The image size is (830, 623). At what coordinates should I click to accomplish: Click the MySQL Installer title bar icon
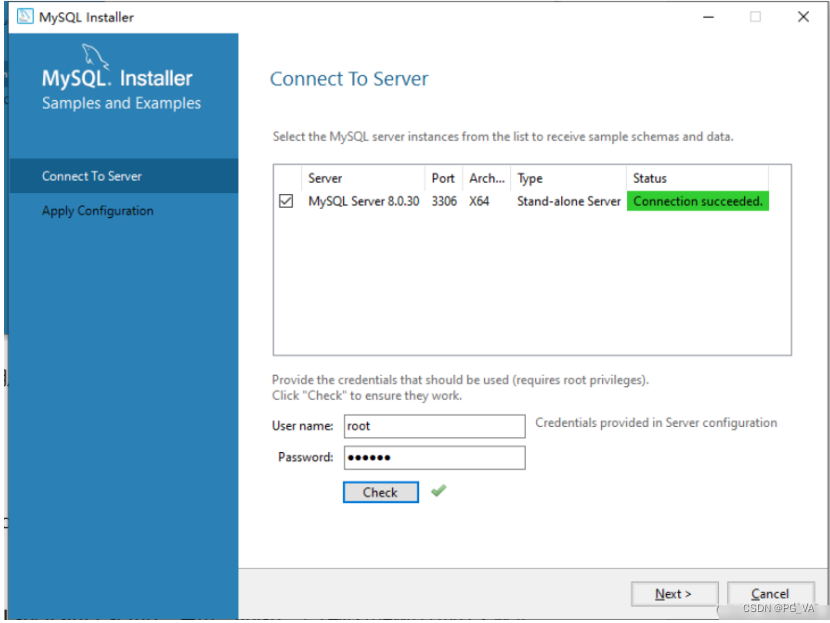click(x=25, y=16)
